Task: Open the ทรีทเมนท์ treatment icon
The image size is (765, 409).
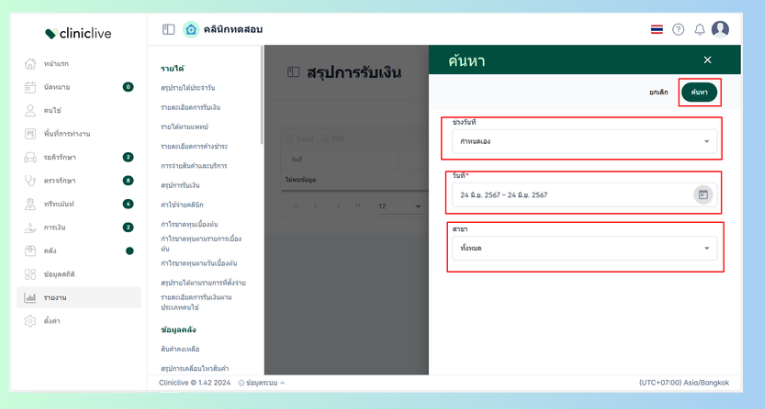Action: click(x=30, y=204)
